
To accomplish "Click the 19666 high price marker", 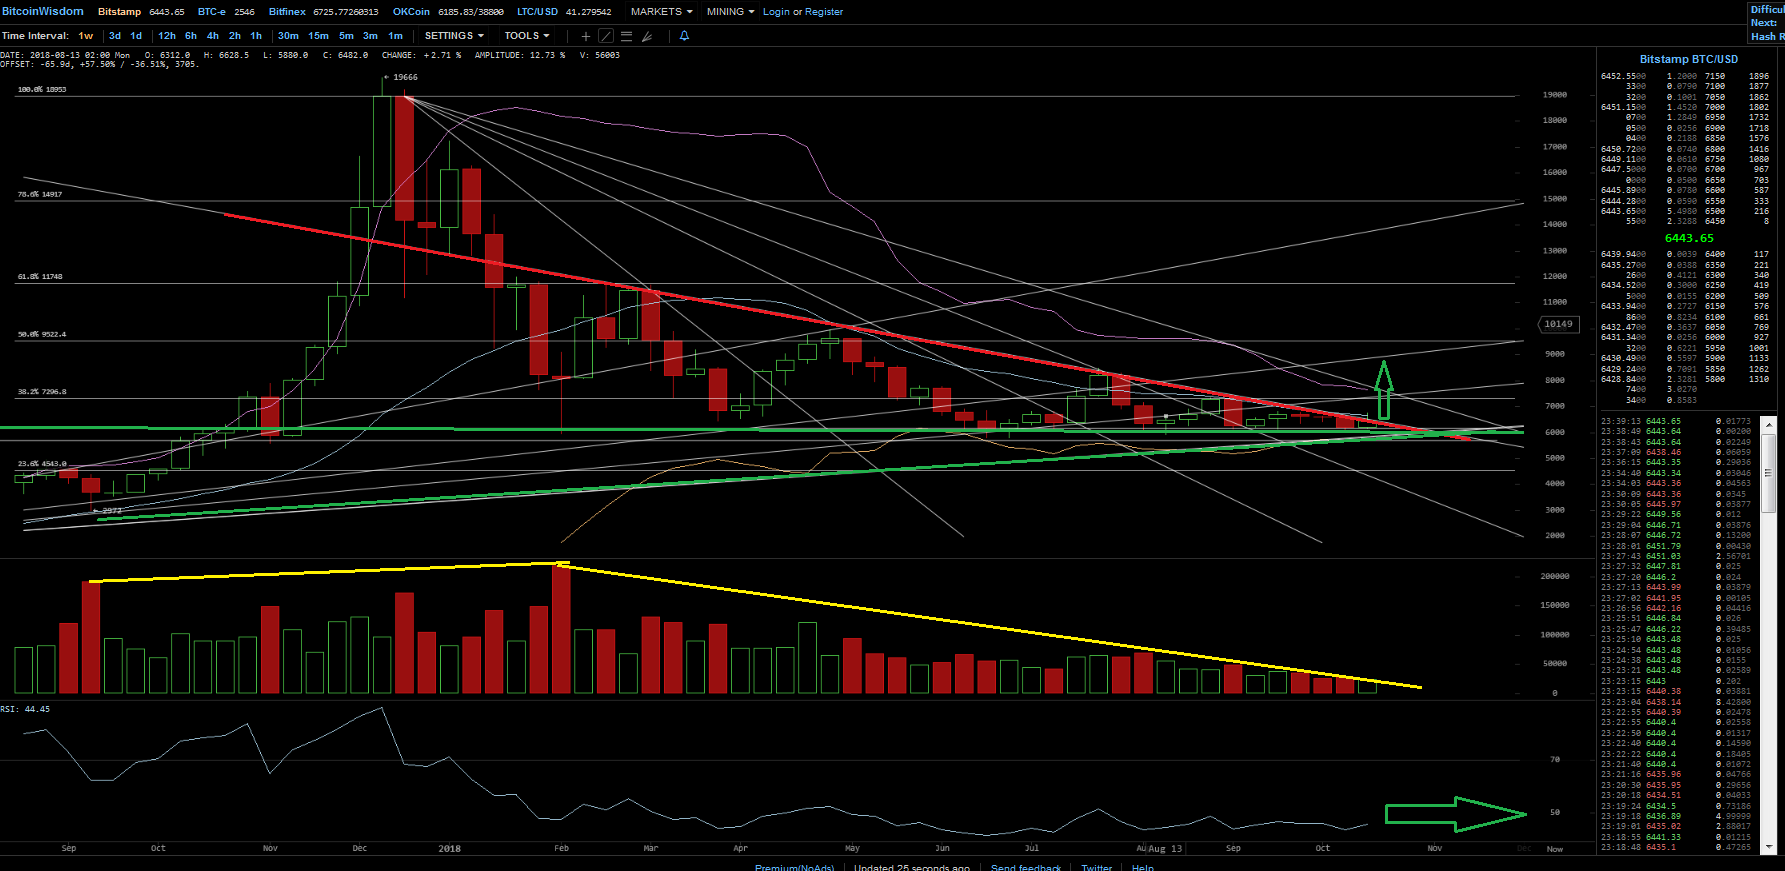I will [405, 77].
